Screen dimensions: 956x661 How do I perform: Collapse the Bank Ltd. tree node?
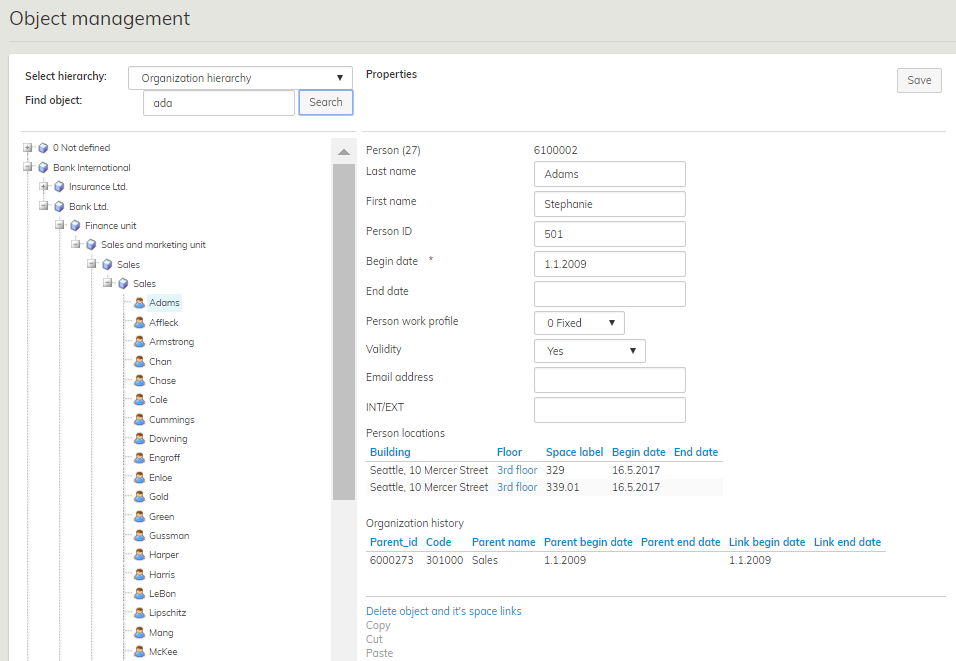pos(44,206)
